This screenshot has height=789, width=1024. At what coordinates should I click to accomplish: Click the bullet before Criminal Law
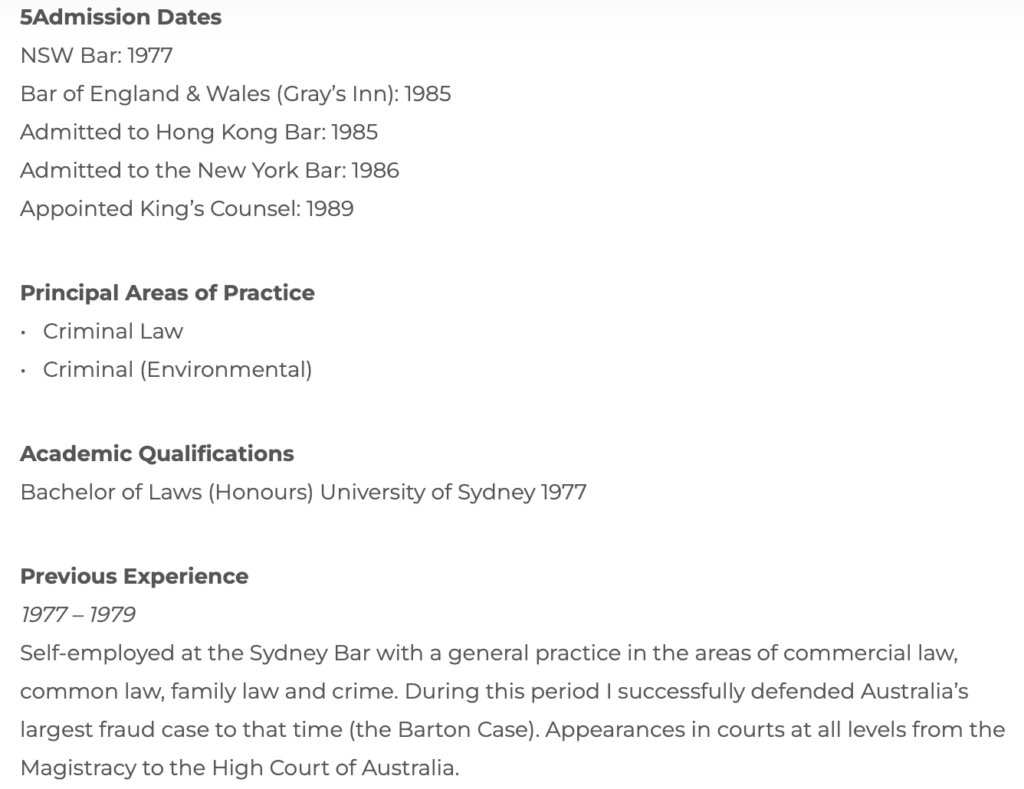tap(23, 332)
